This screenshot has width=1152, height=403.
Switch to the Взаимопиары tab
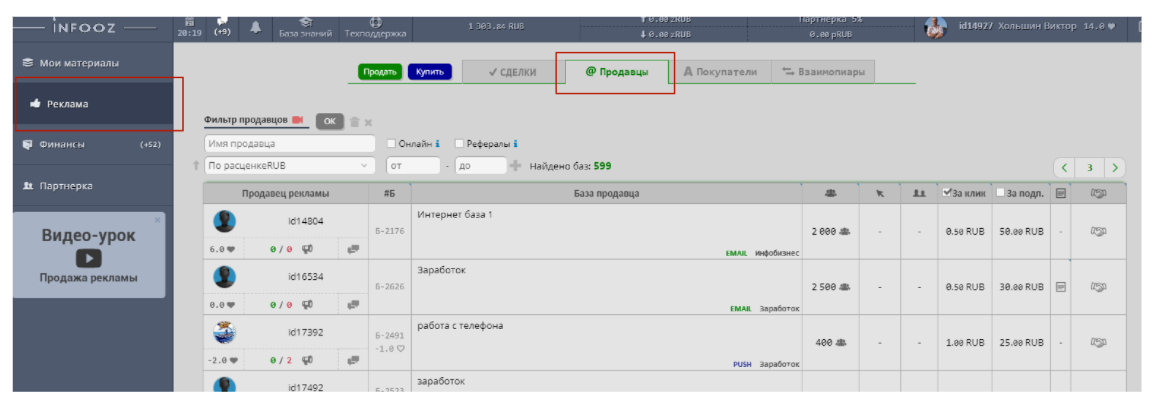(x=822, y=72)
